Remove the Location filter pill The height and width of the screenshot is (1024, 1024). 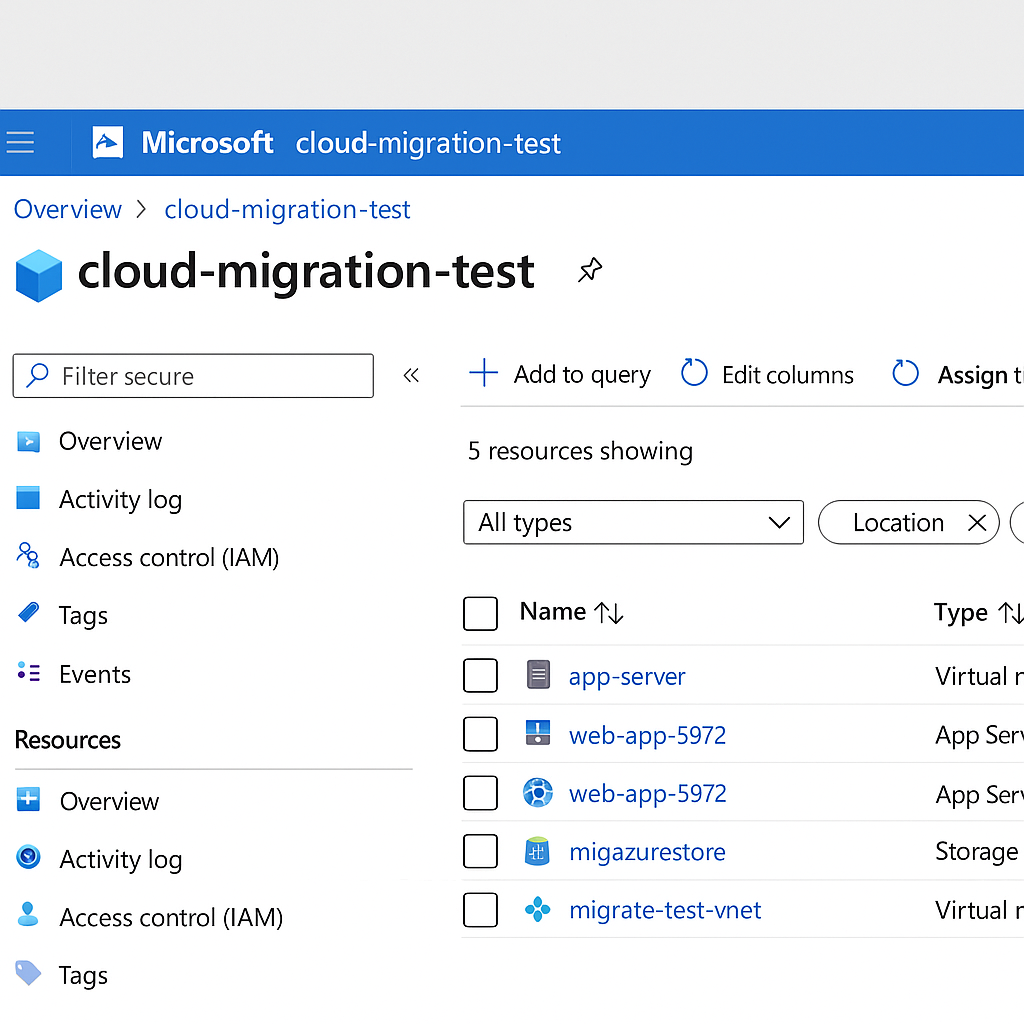977,523
